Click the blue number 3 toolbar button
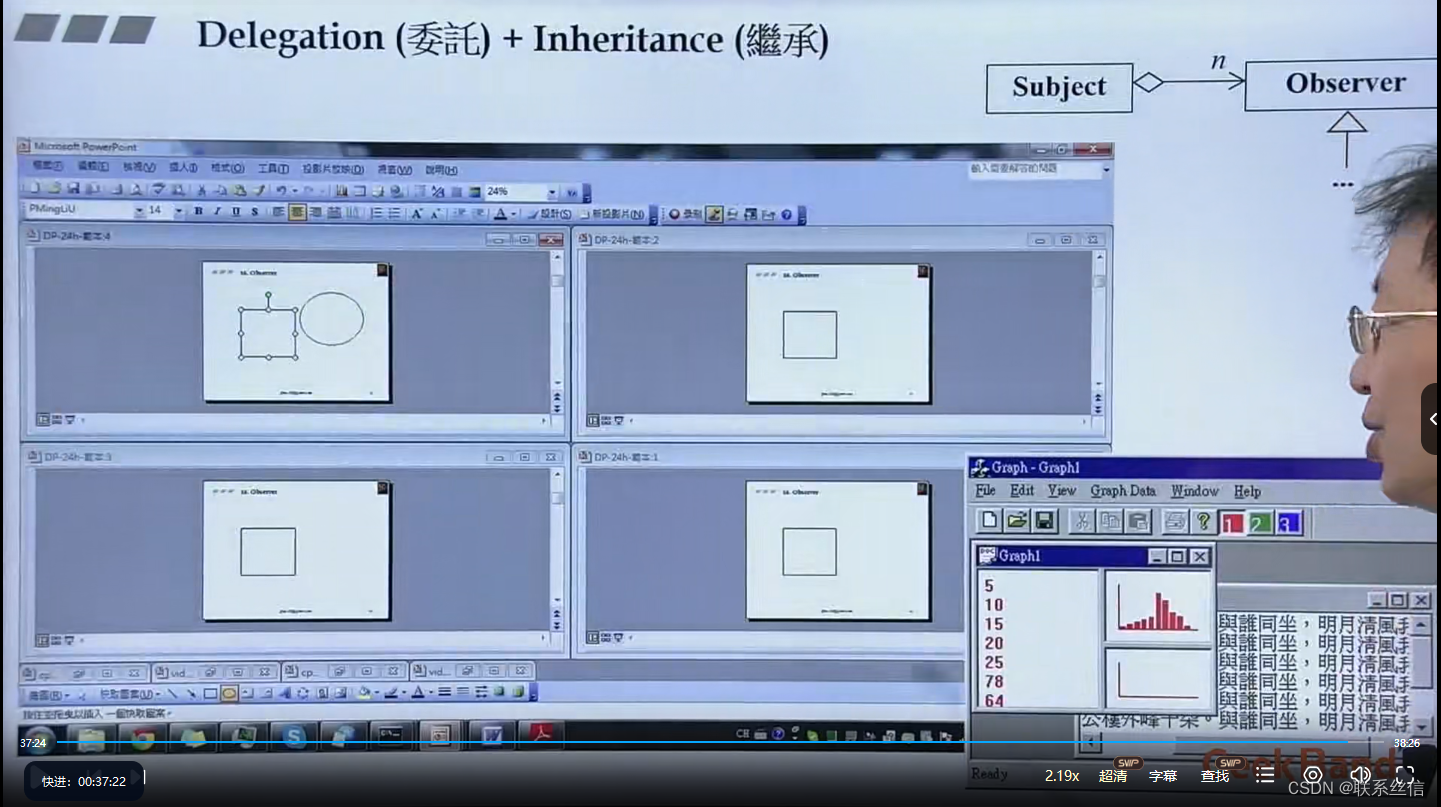 click(1289, 522)
